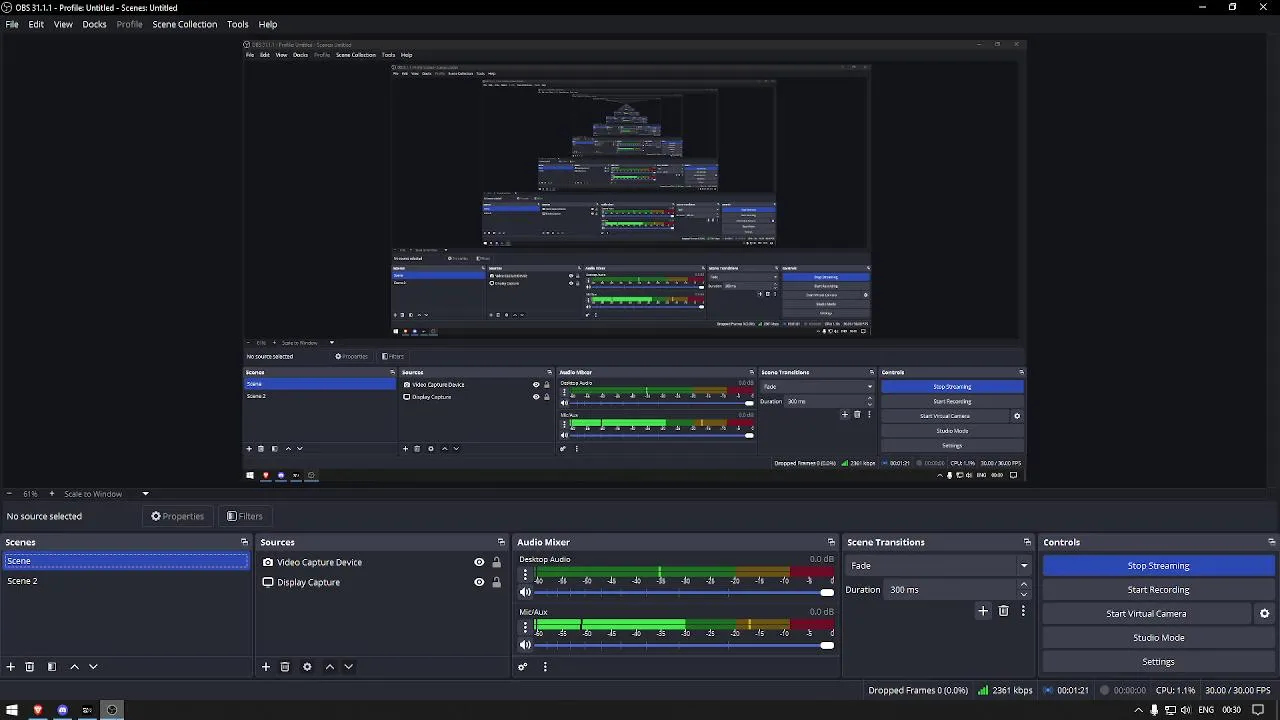Open source properties gear in the Sources toolbar
Image resolution: width=1280 pixels, height=720 pixels.
[x=307, y=667]
